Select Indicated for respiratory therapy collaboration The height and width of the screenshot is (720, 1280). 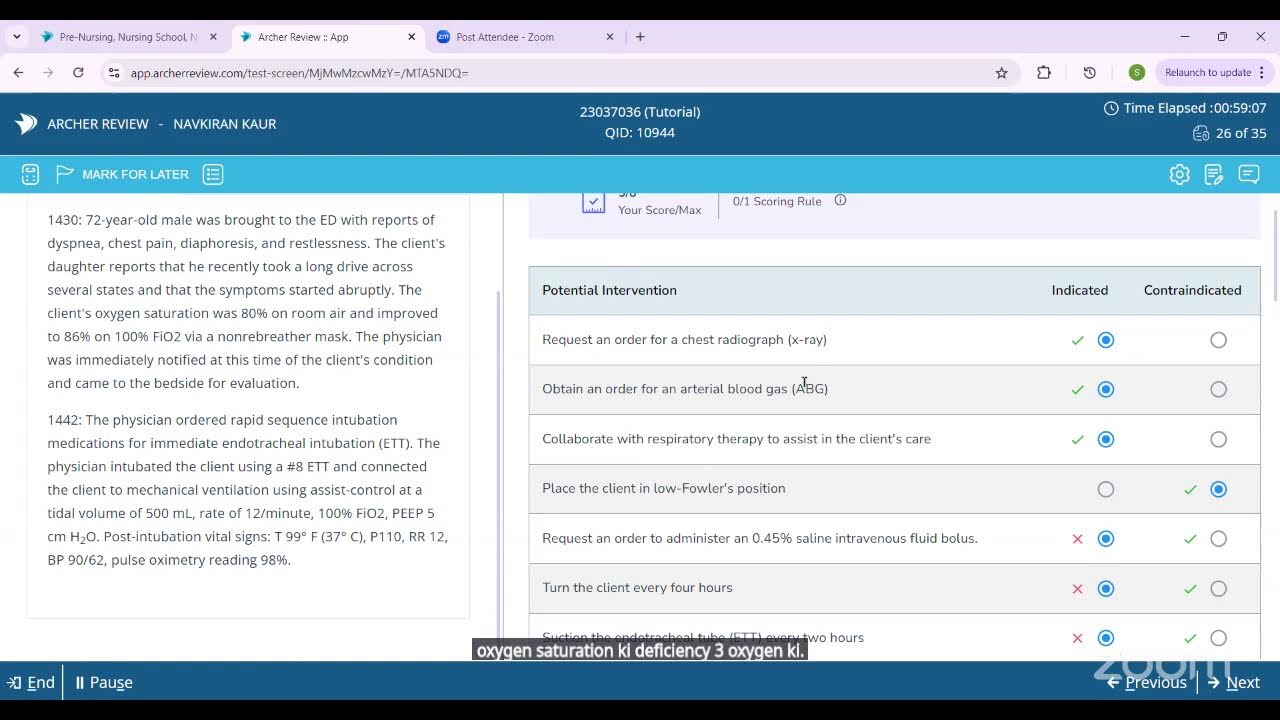click(x=1105, y=439)
